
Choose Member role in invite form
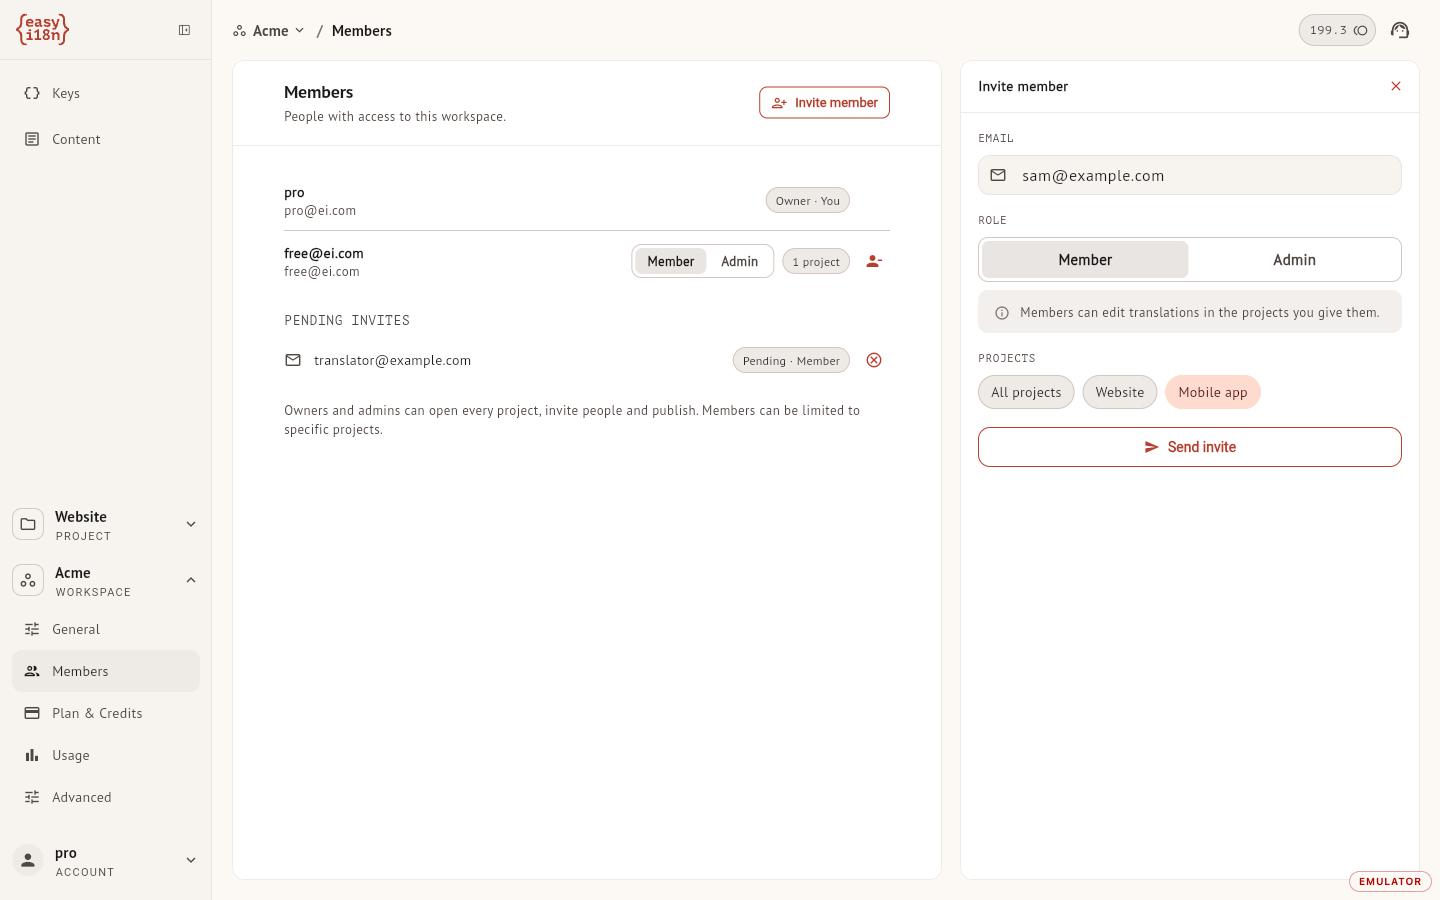point(1085,260)
